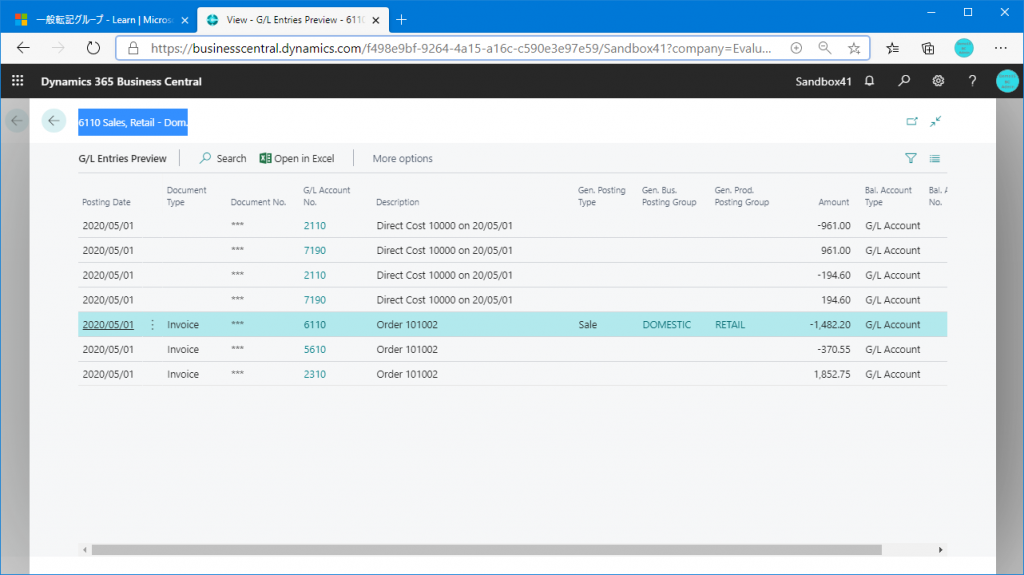
Task: Click the Dynamics 365 Business Central title
Action: [121, 81]
